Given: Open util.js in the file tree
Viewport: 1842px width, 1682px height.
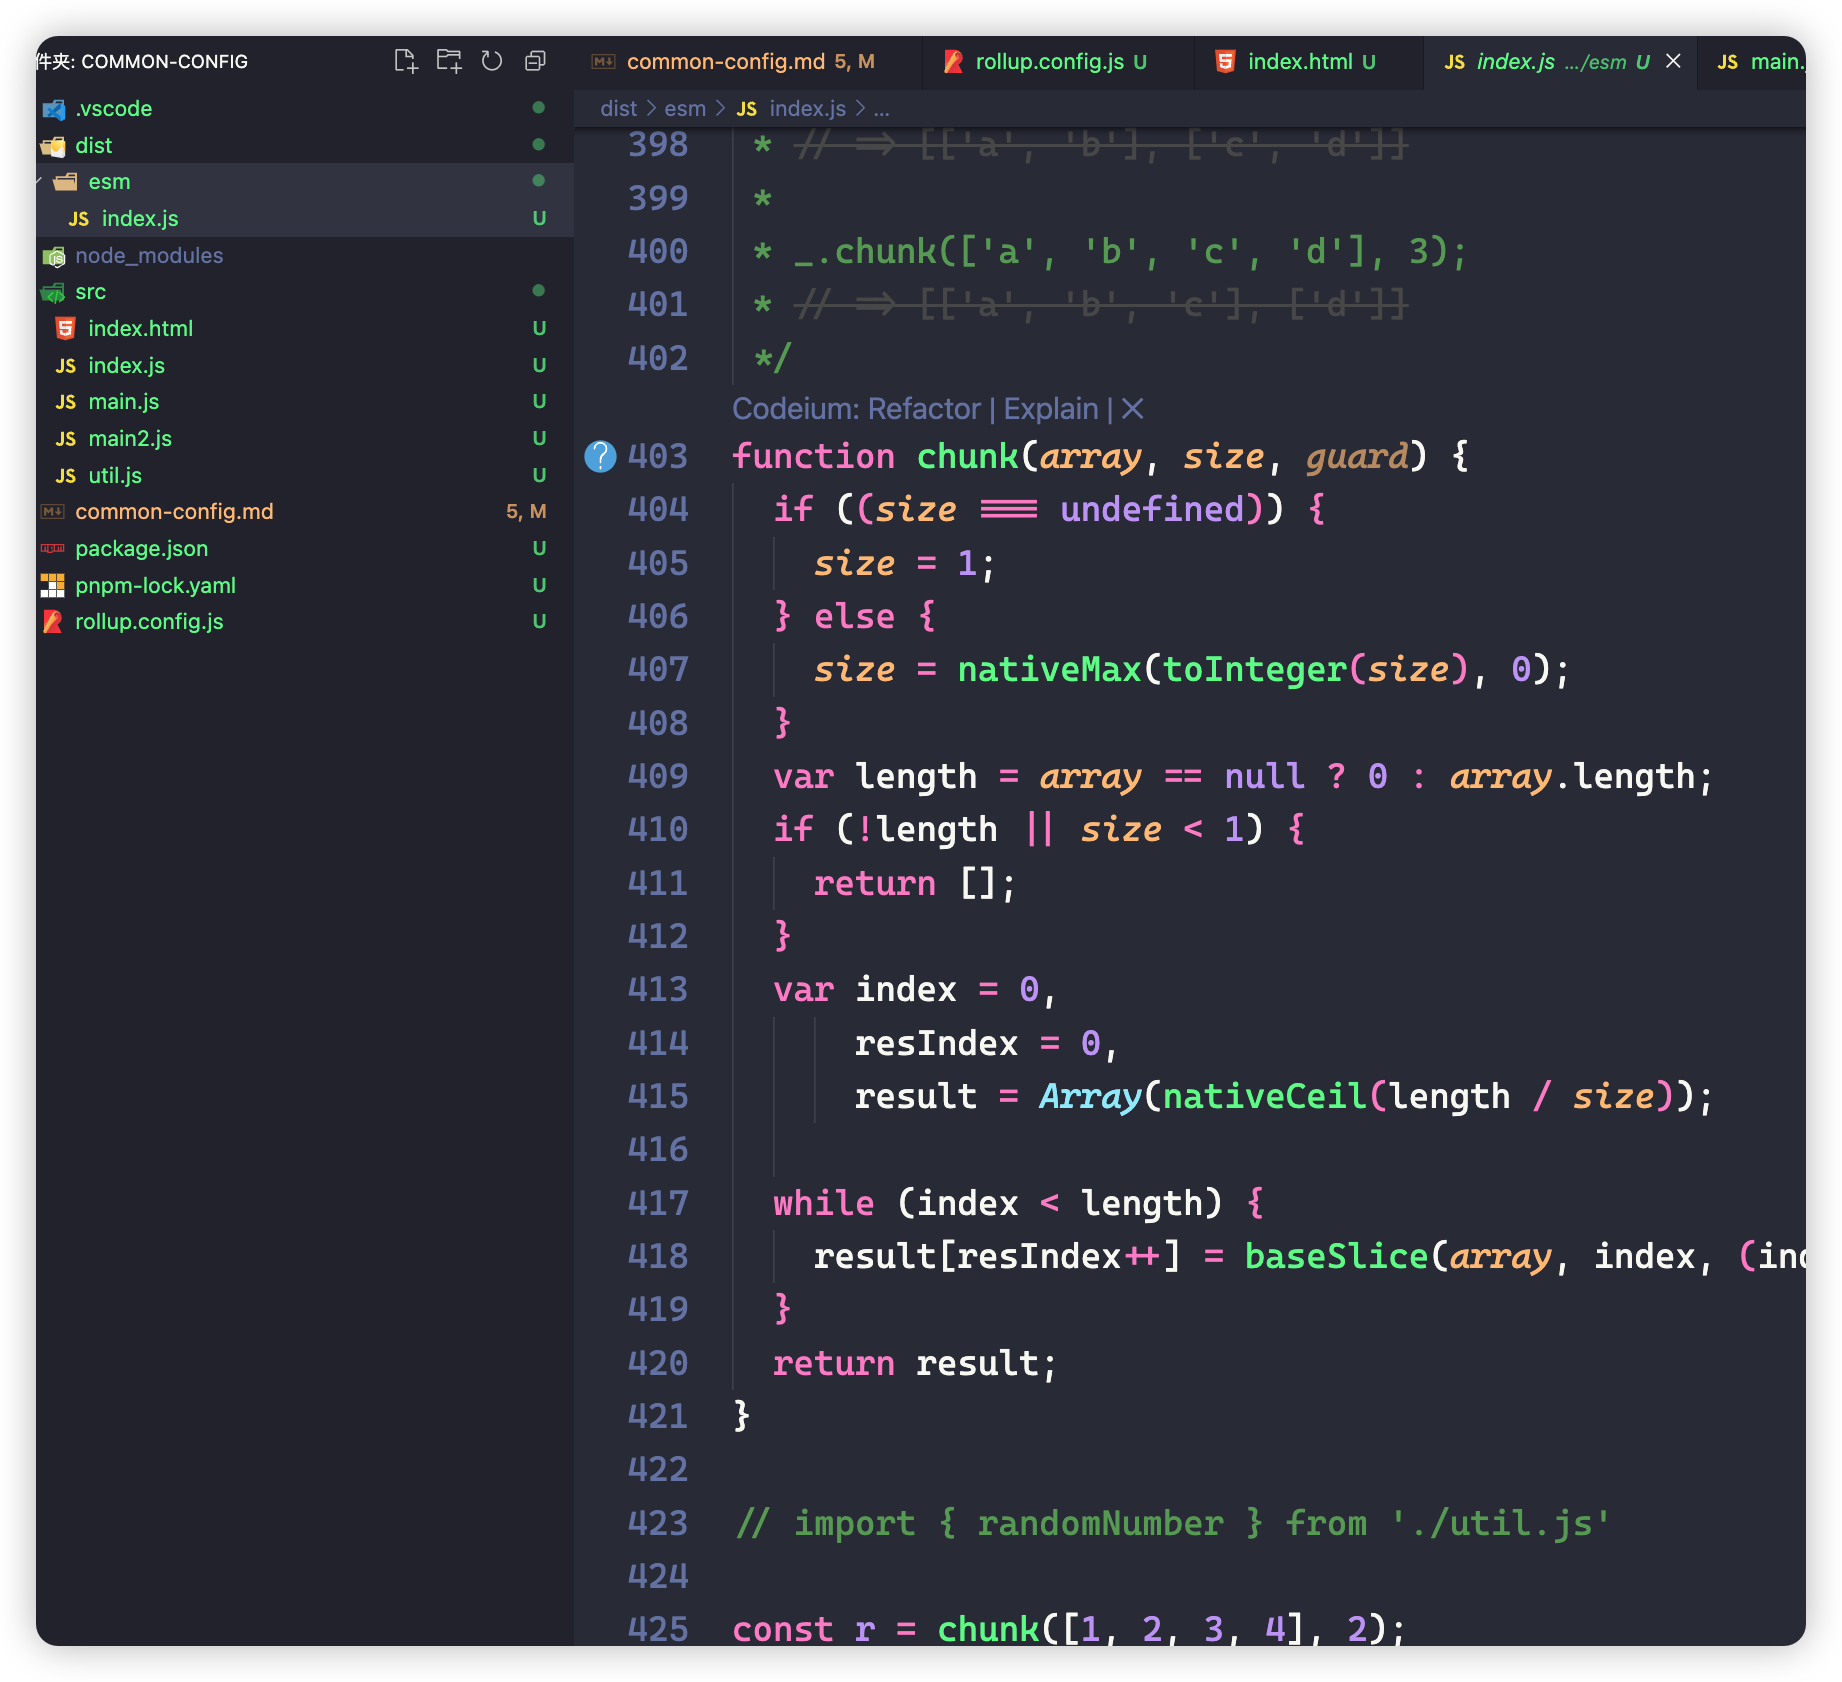Looking at the screenshot, I should coord(305,475).
